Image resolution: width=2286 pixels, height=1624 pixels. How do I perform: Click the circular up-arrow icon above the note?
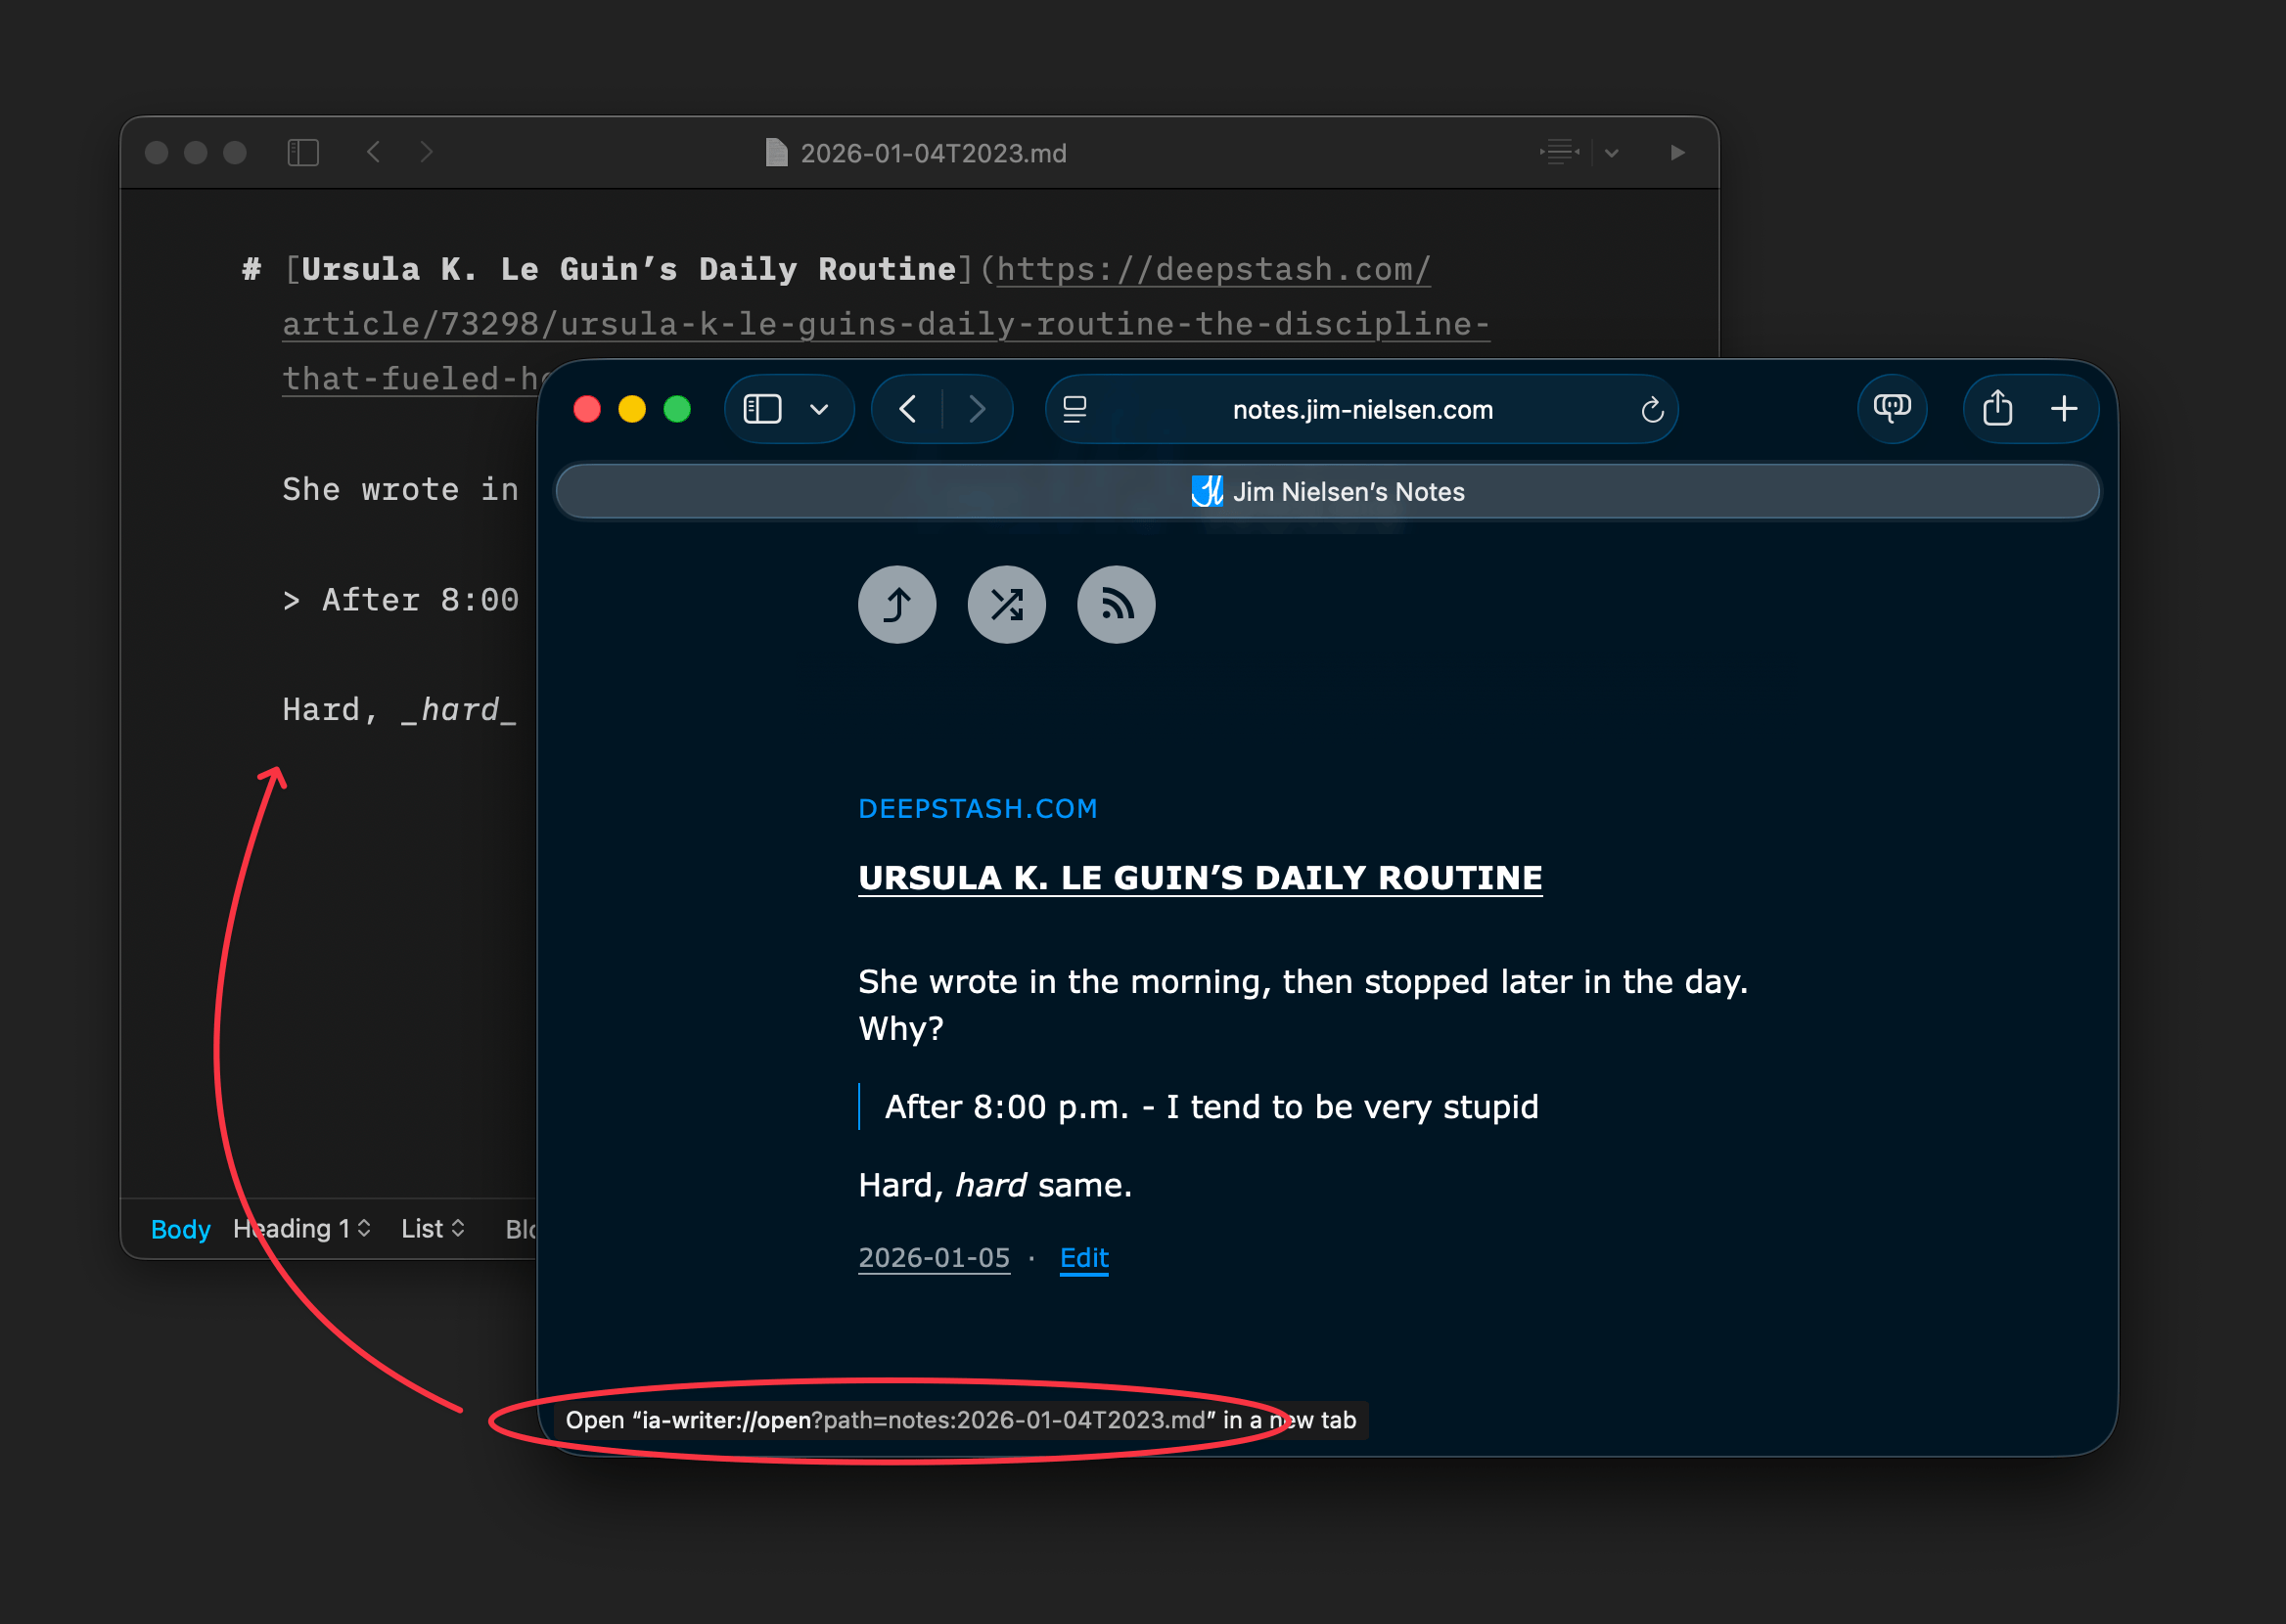pos(897,604)
